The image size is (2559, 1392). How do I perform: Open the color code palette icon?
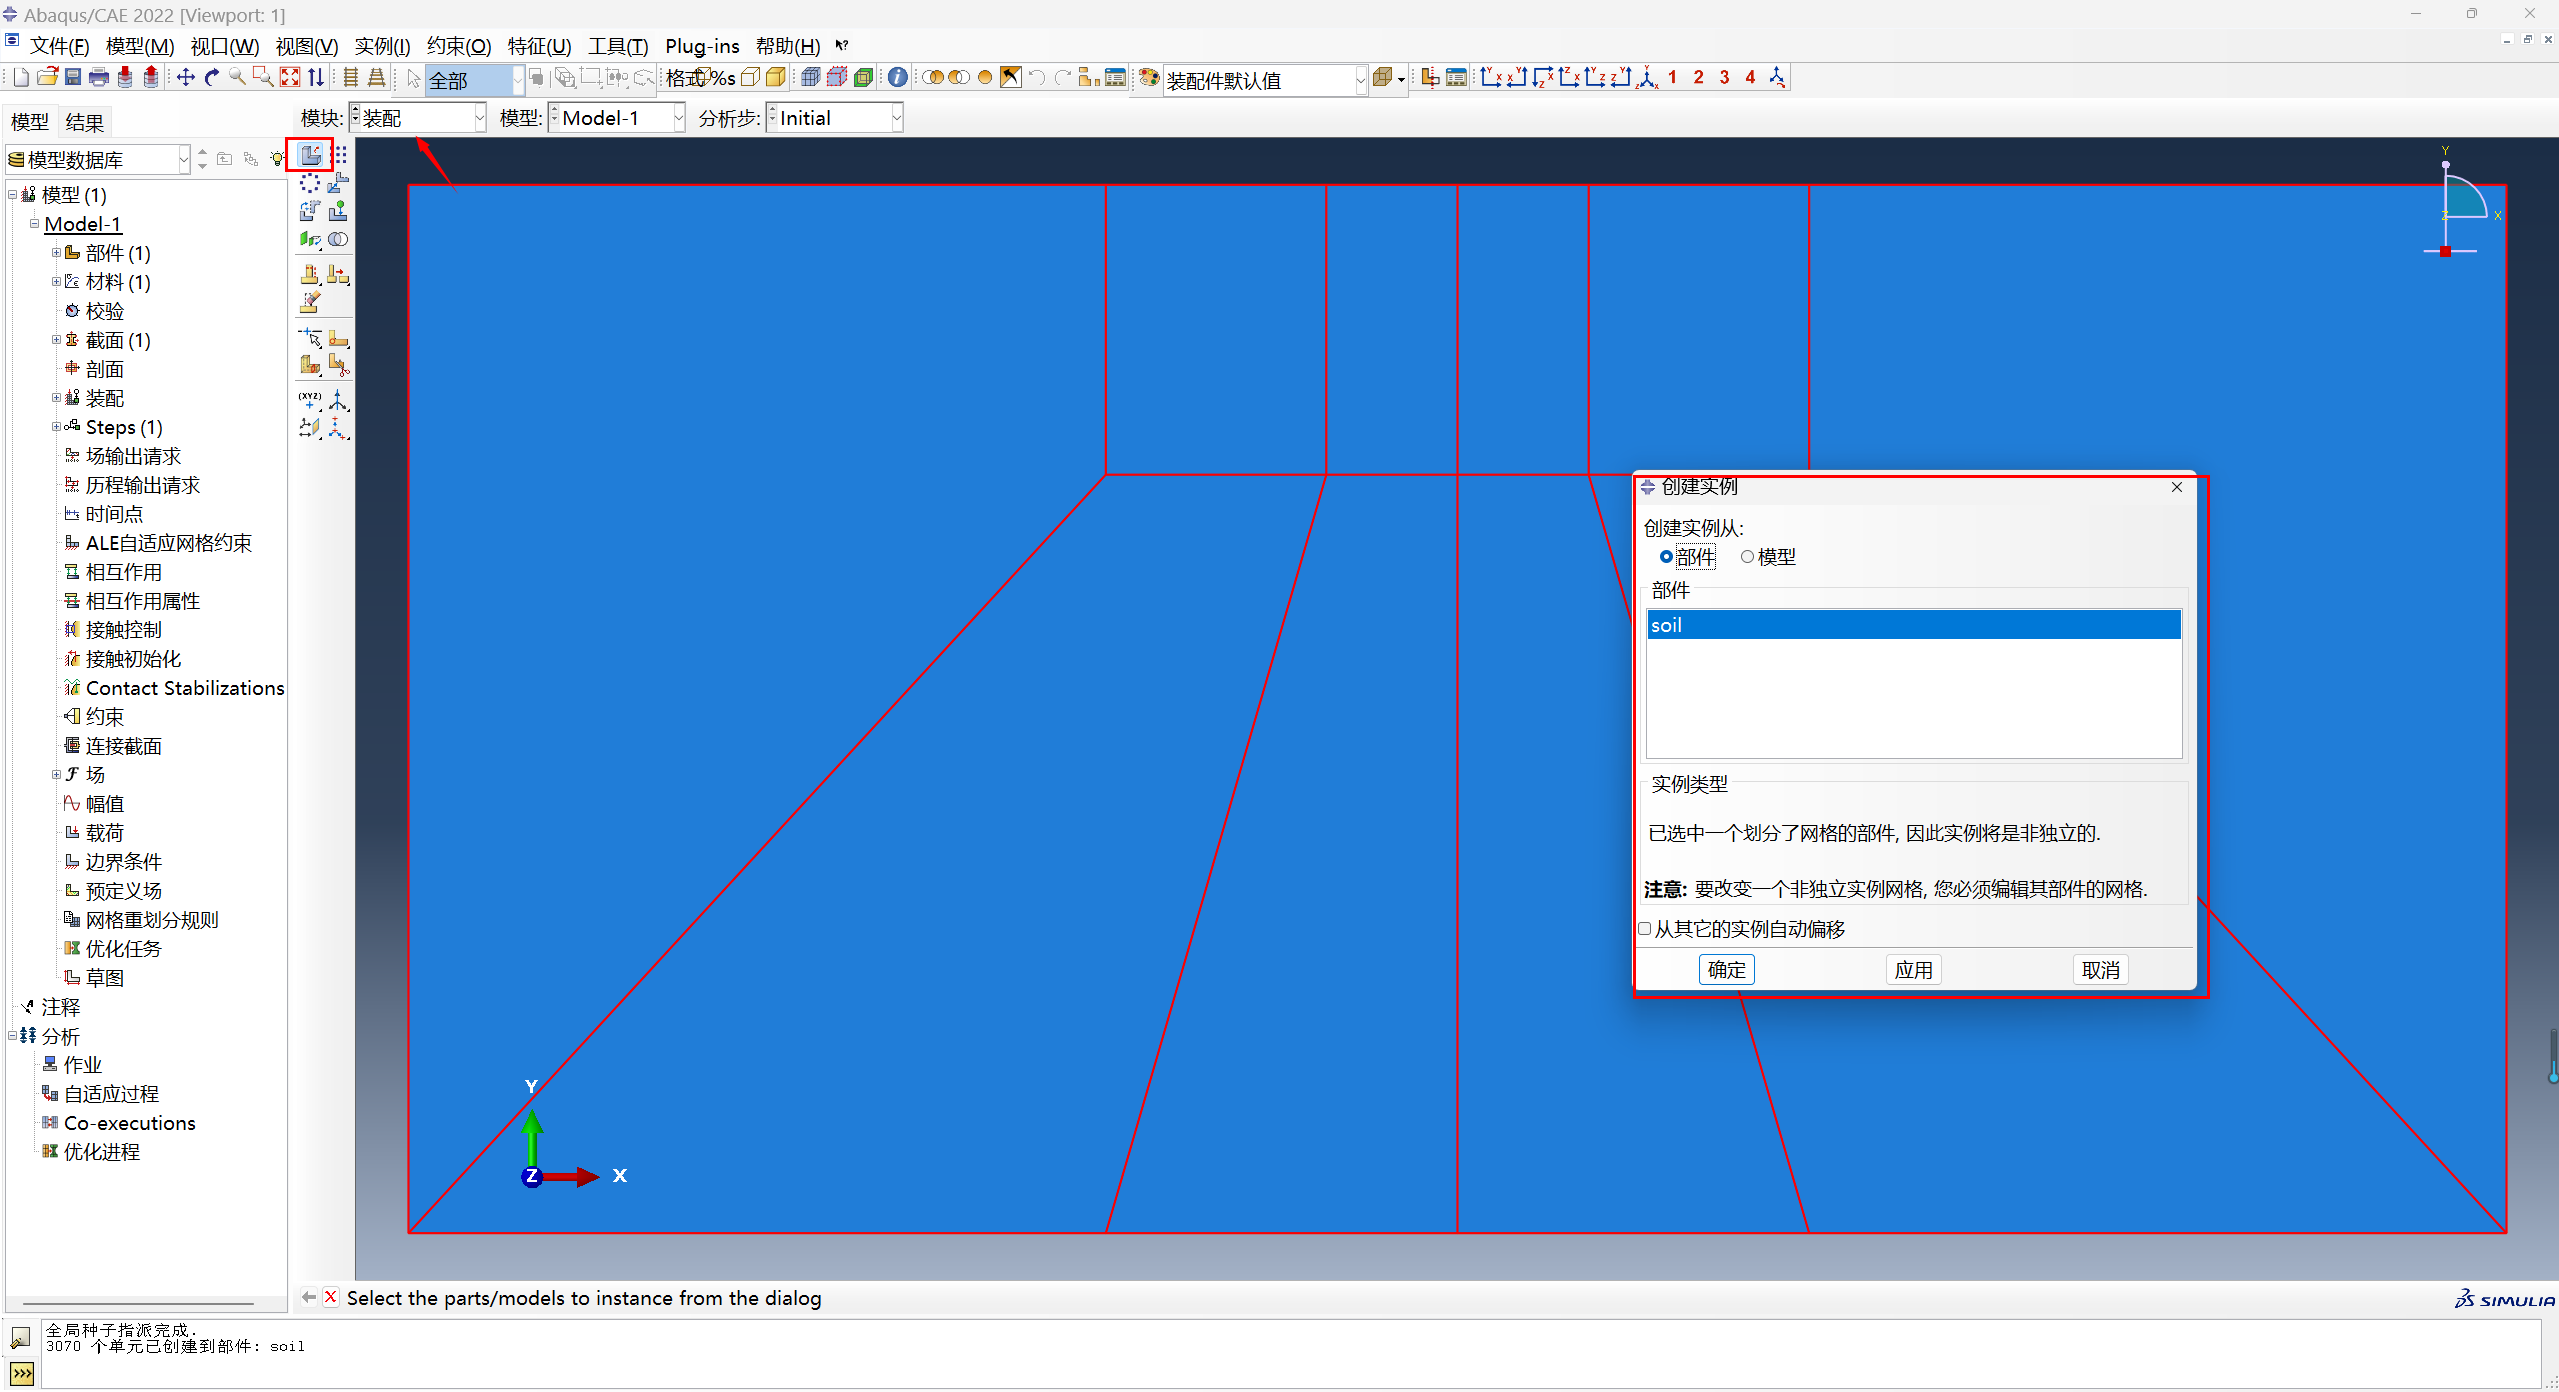tap(1149, 78)
